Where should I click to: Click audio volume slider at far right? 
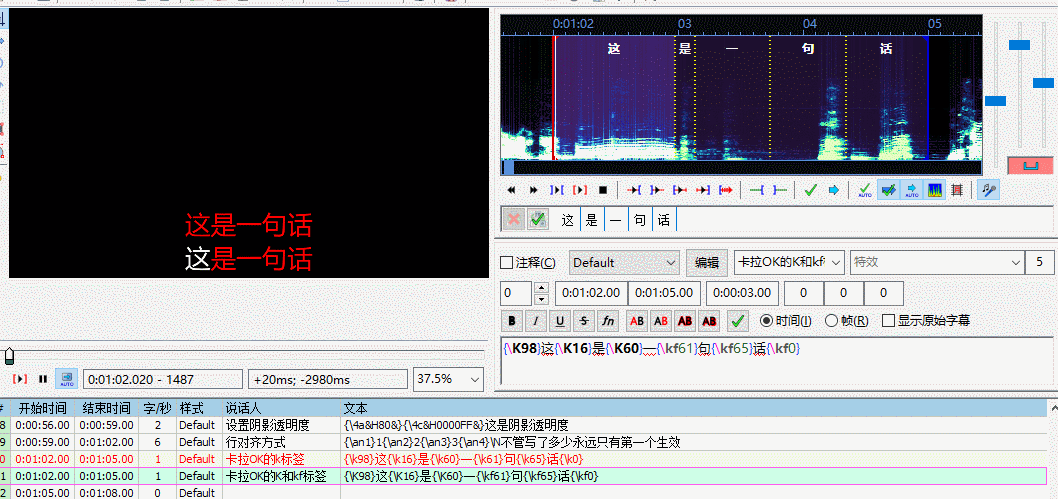(x=1043, y=83)
